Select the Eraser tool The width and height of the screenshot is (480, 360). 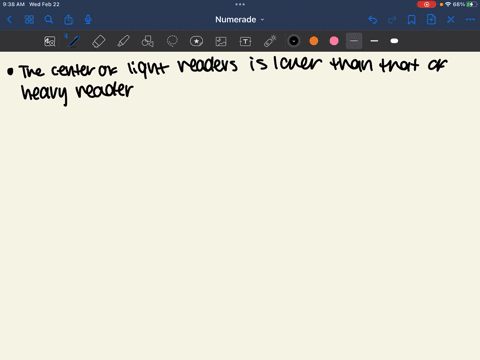(99, 41)
